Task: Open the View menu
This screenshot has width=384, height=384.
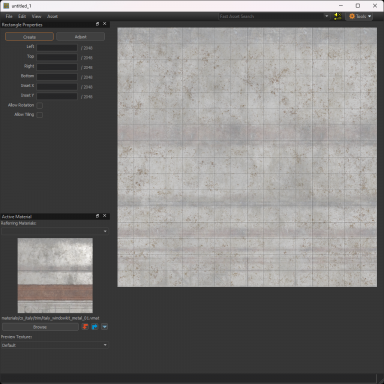Action: point(36,16)
